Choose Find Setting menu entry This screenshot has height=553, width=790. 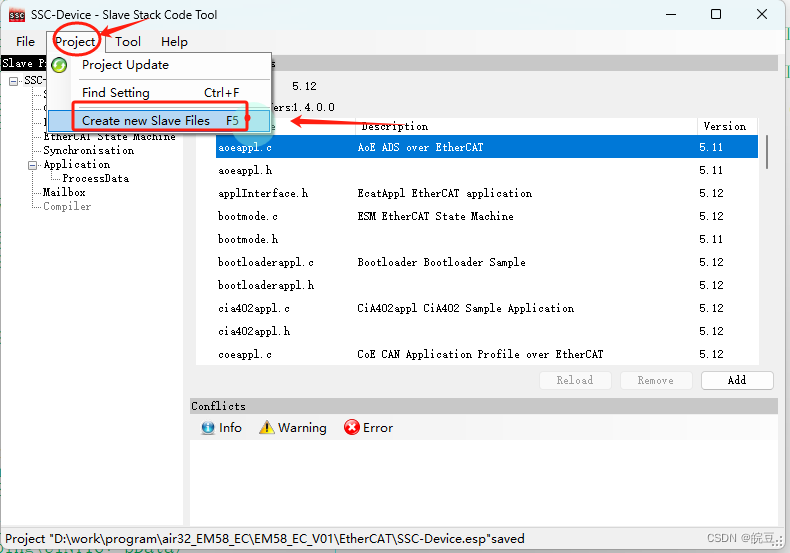pos(160,93)
